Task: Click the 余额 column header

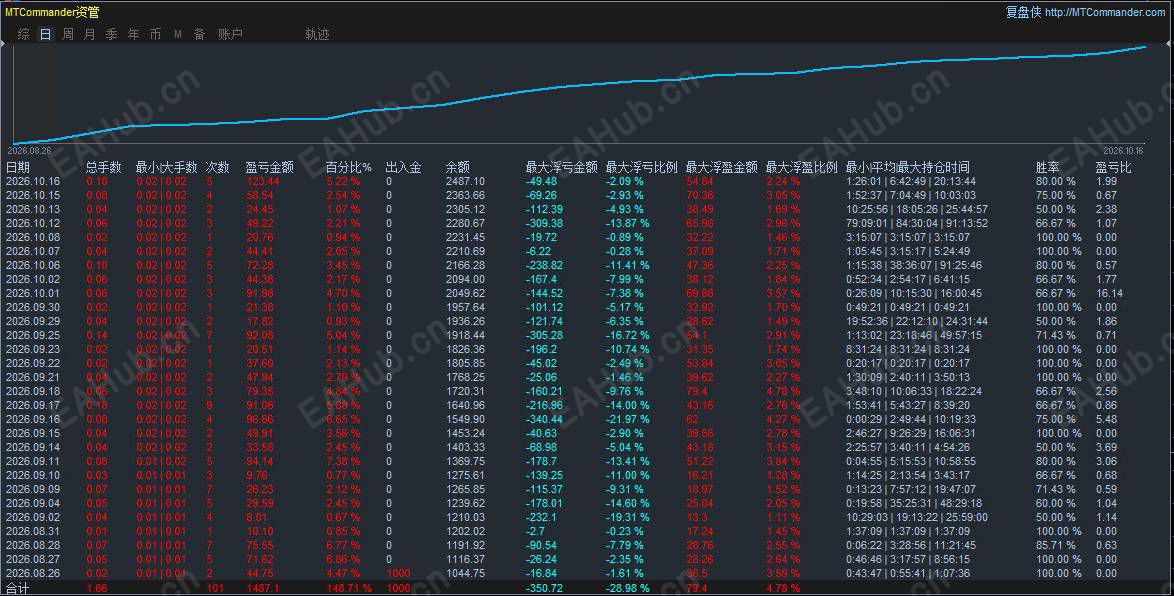Action: (457, 167)
